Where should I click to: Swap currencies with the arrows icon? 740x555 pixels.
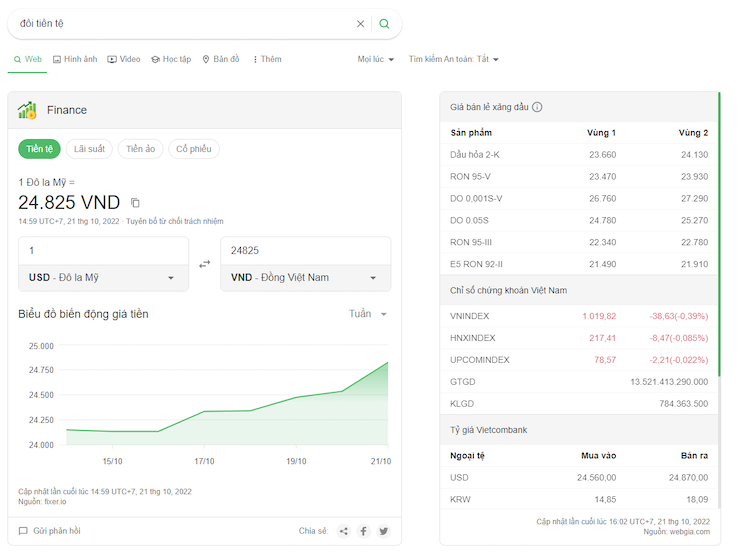coord(204,264)
